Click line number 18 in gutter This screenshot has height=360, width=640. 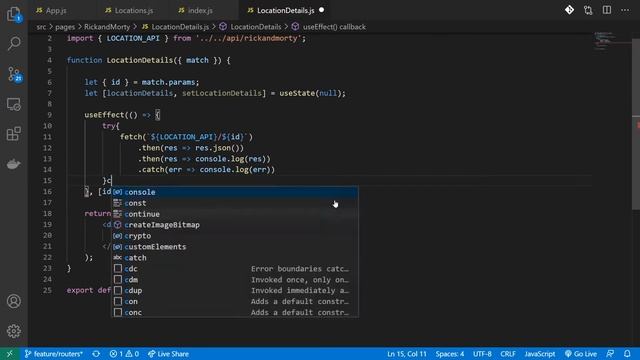click(47, 213)
